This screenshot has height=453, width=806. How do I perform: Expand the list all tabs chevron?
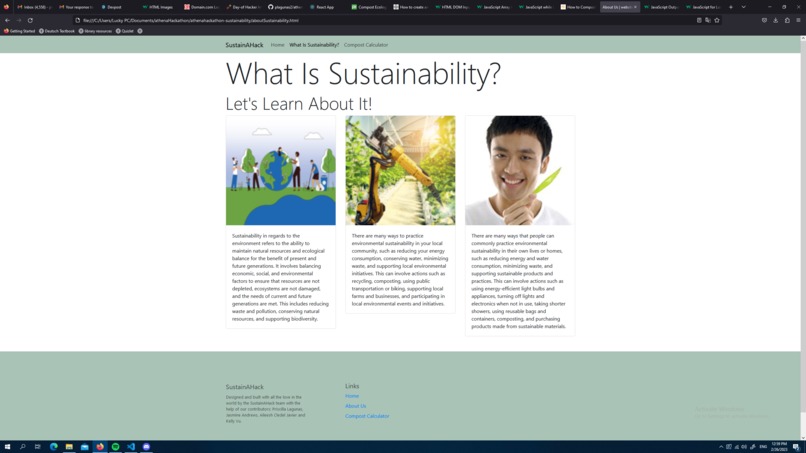tap(743, 7)
